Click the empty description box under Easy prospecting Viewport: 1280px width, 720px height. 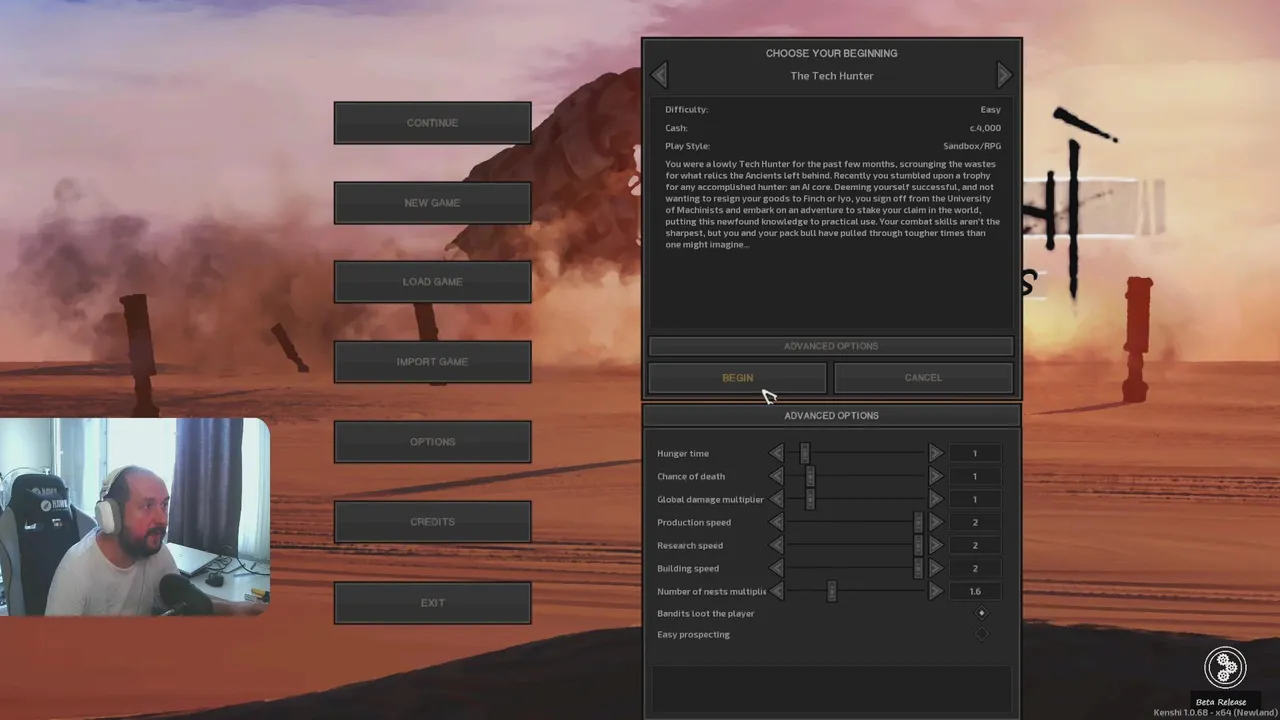[x=831, y=689]
